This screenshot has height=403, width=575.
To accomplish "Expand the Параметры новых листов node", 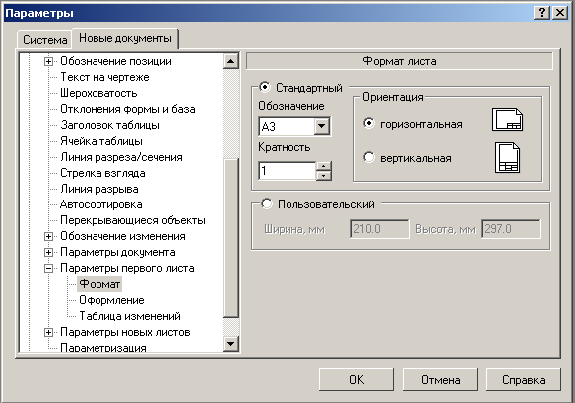I will pos(48,333).
